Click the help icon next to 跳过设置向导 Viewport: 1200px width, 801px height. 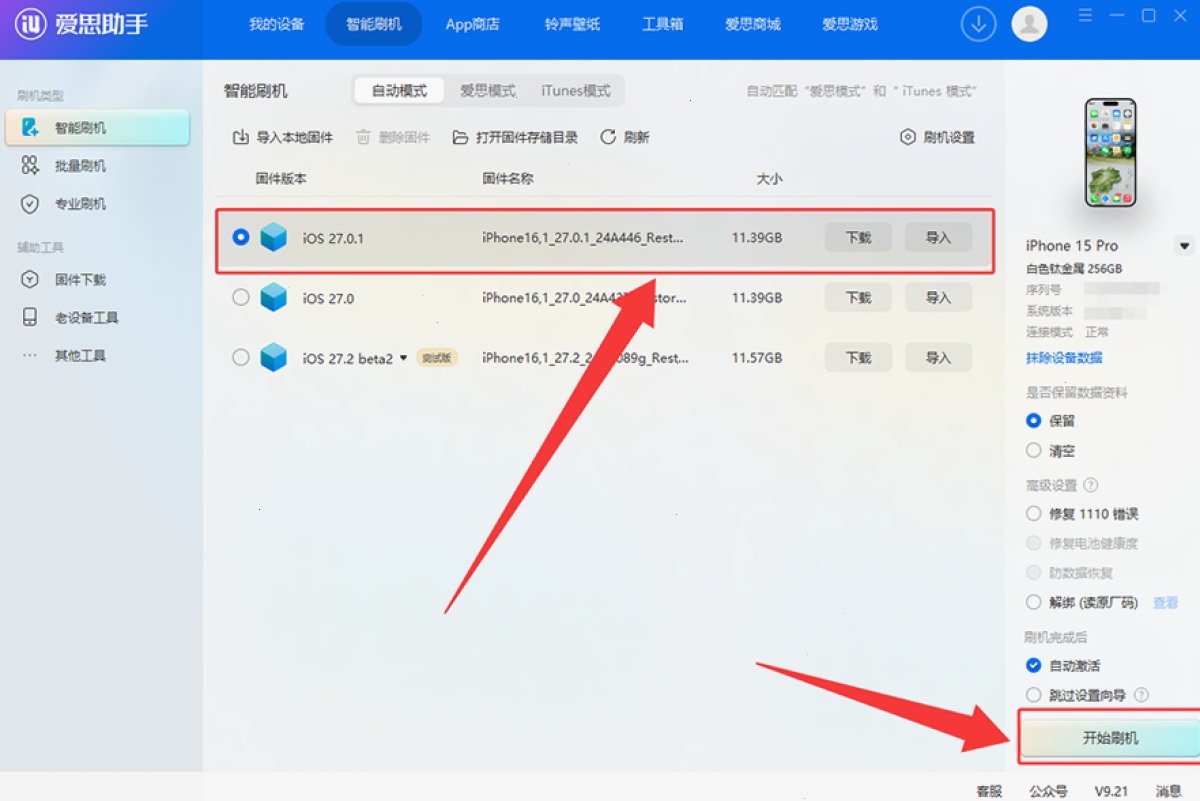click(x=1141, y=695)
